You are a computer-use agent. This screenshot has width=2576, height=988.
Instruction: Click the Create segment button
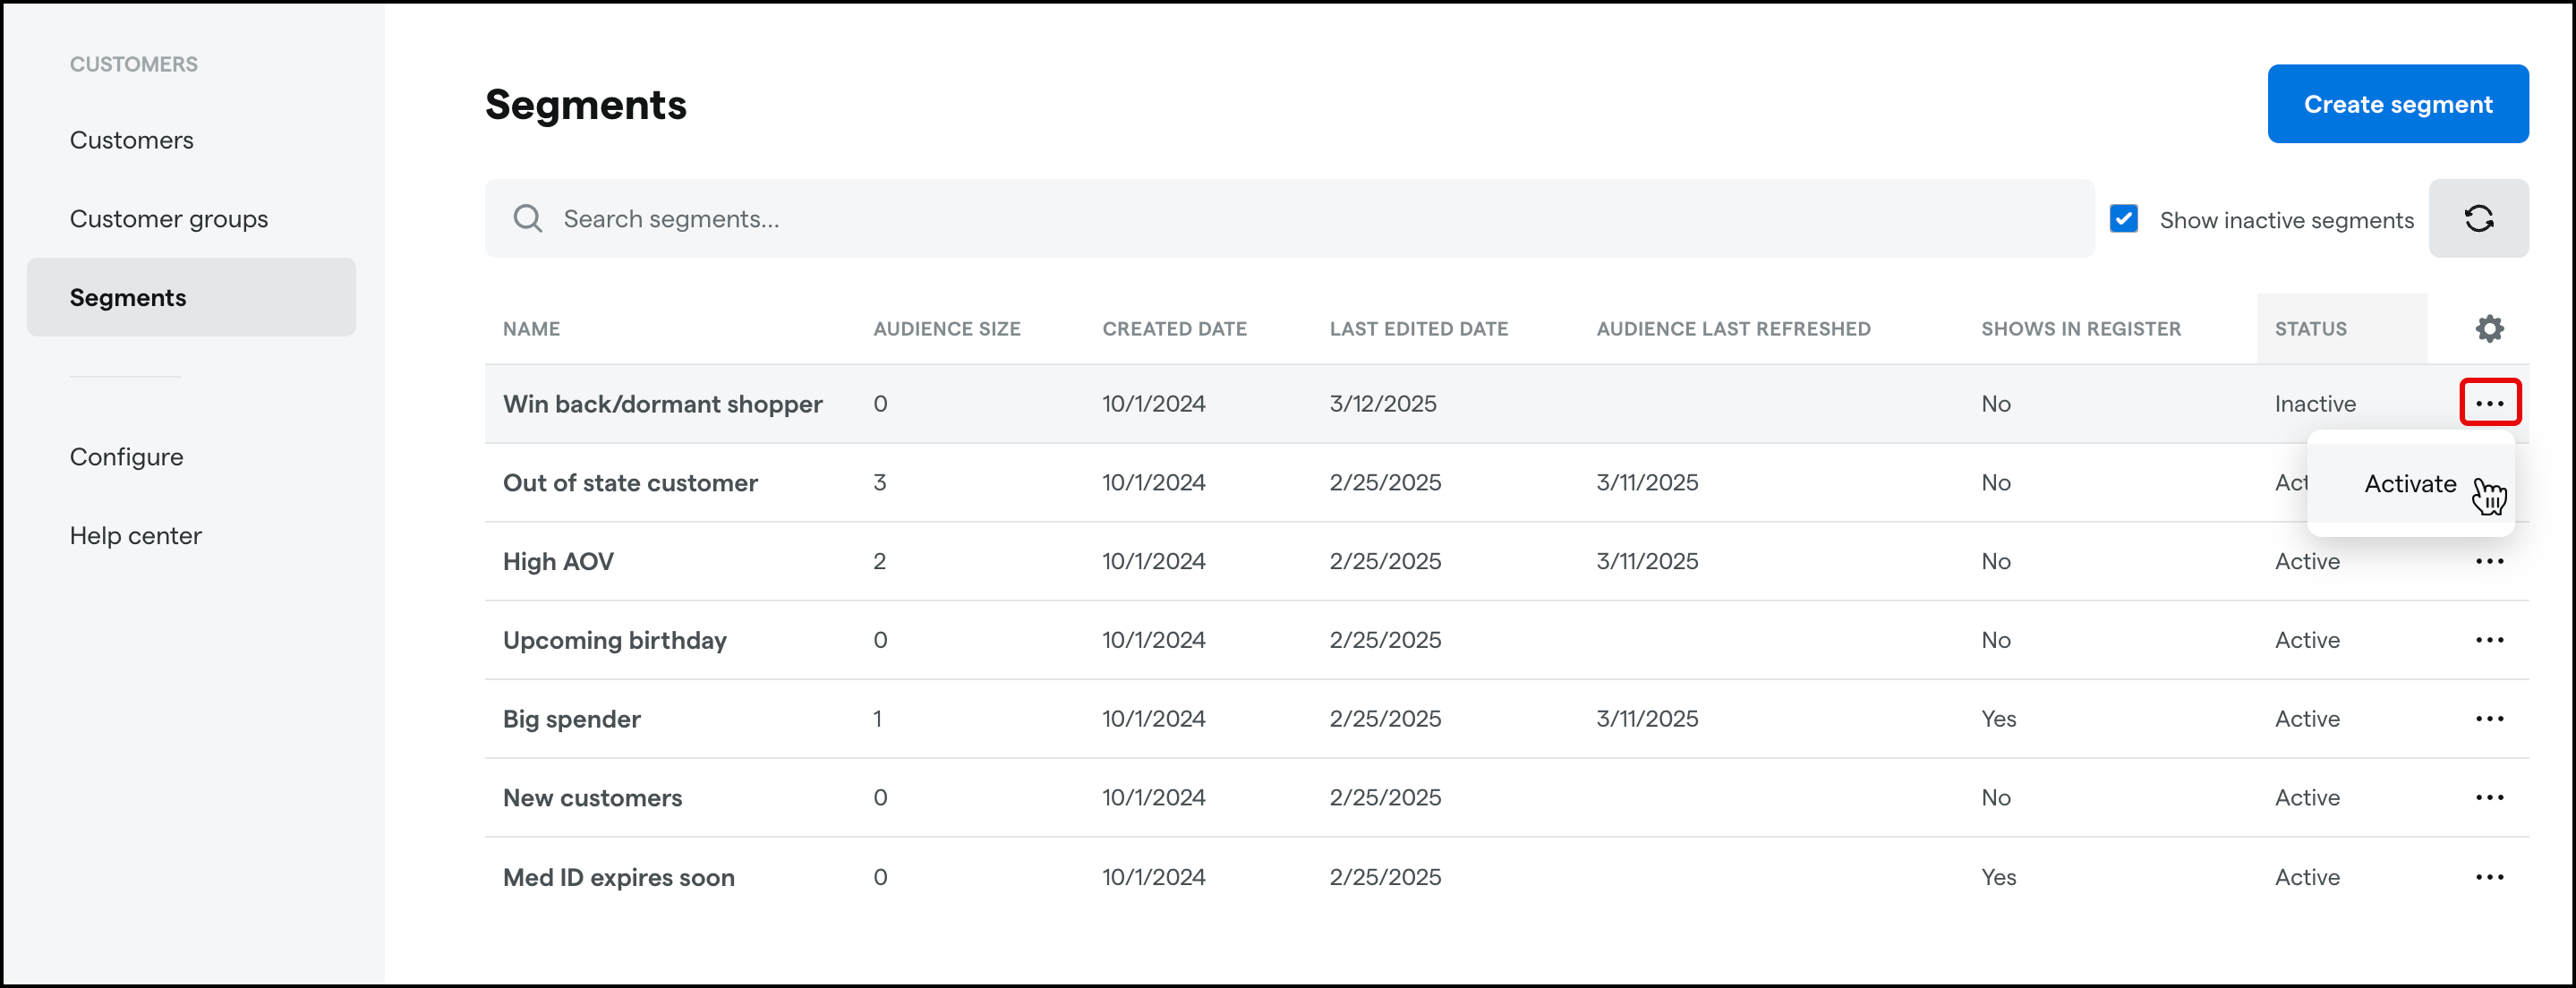(x=2398, y=103)
